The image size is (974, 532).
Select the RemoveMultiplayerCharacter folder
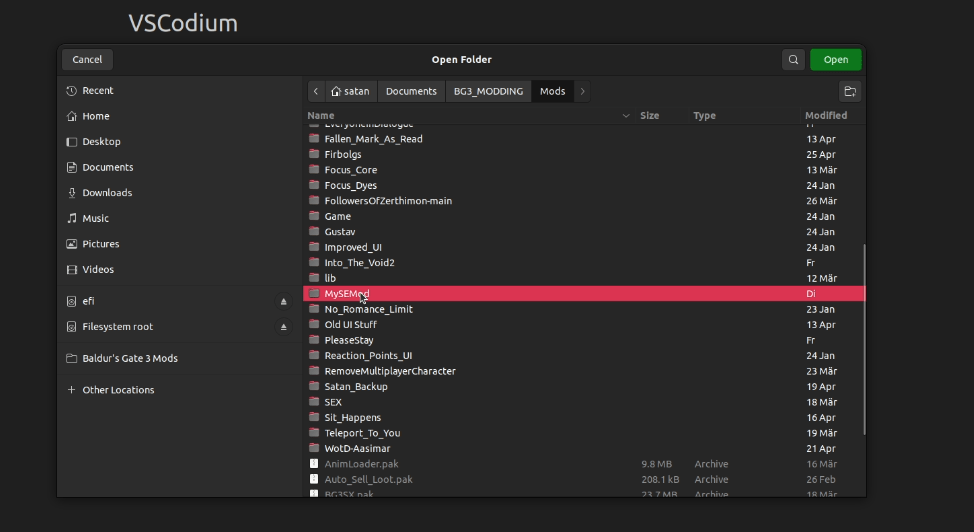(584, 371)
